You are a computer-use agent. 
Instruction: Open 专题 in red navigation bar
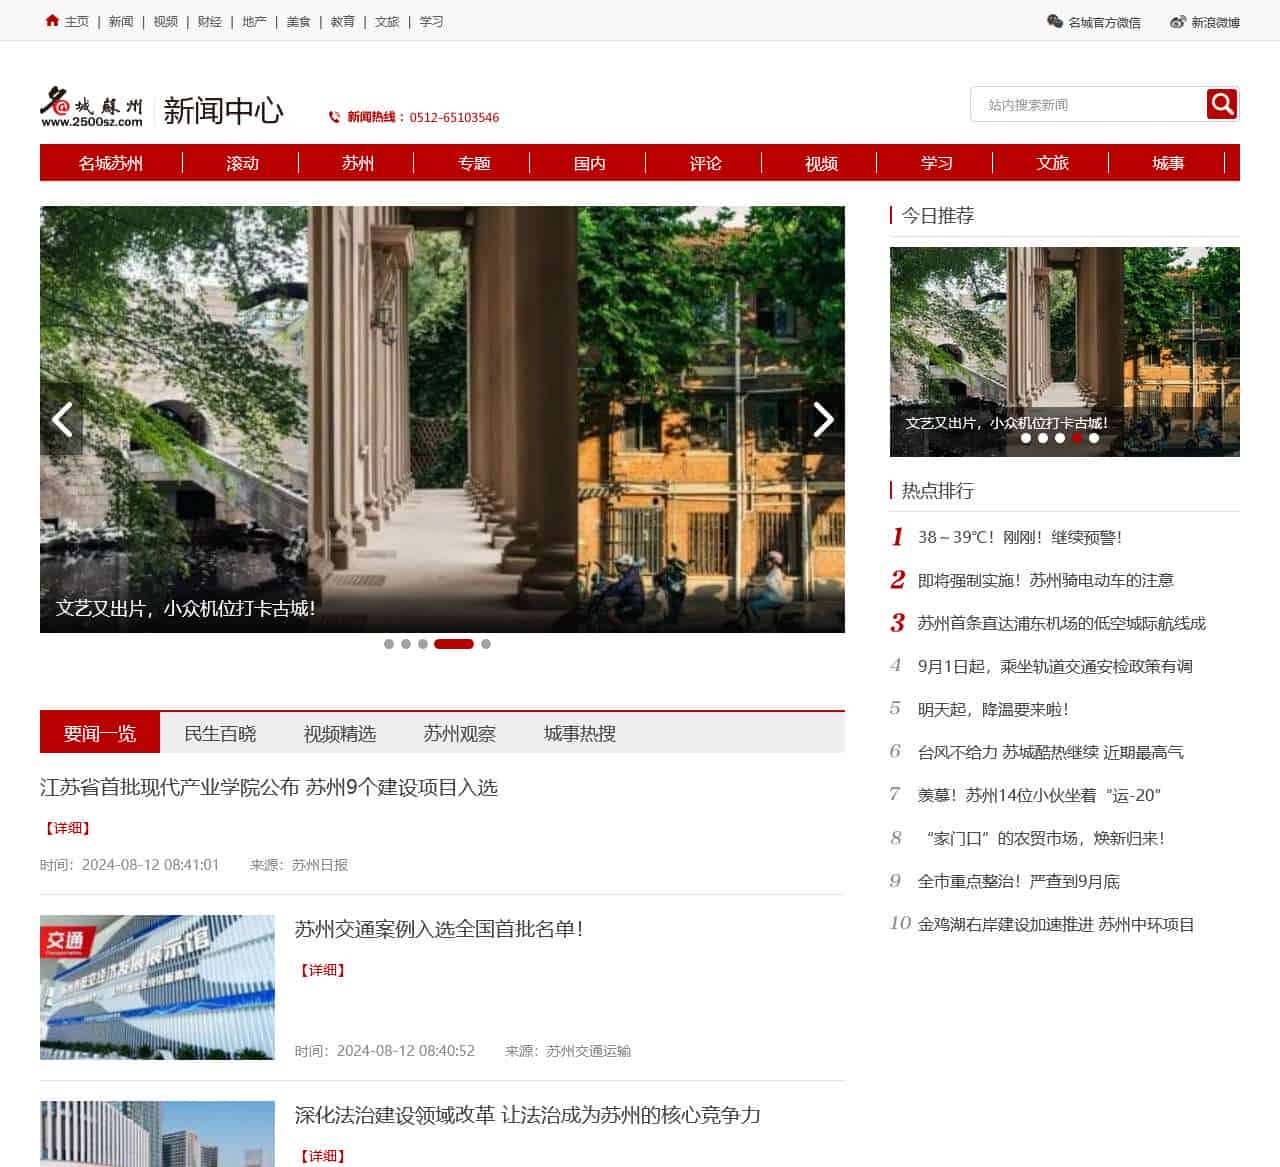(474, 163)
